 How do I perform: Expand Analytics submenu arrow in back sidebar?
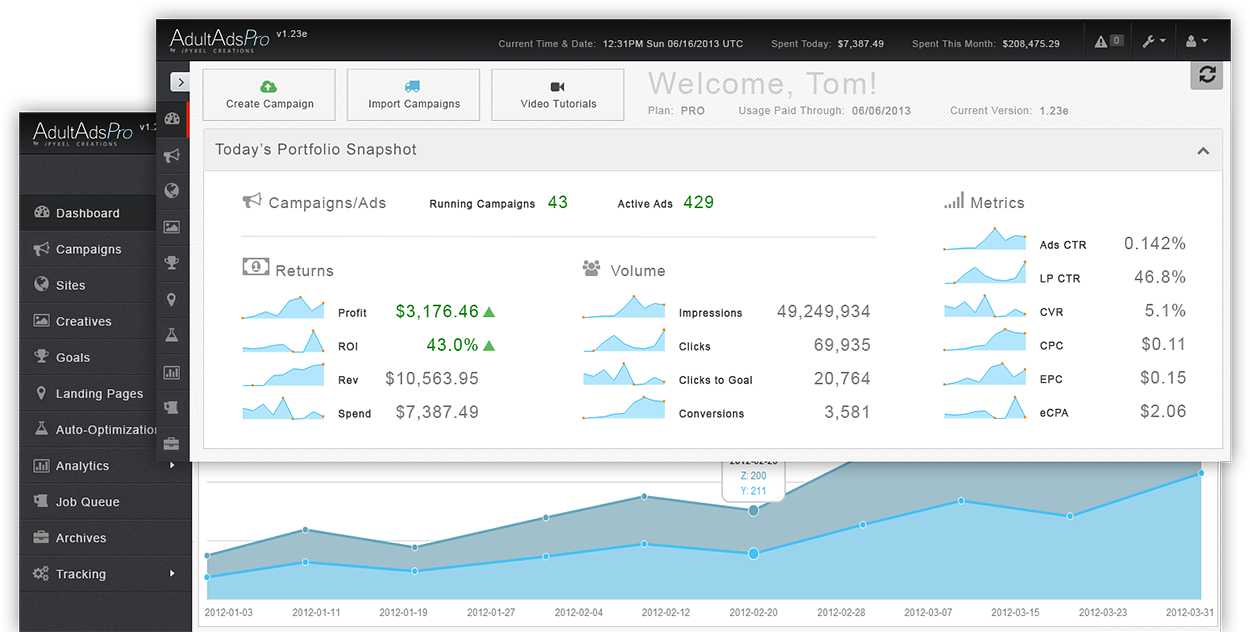tap(172, 465)
